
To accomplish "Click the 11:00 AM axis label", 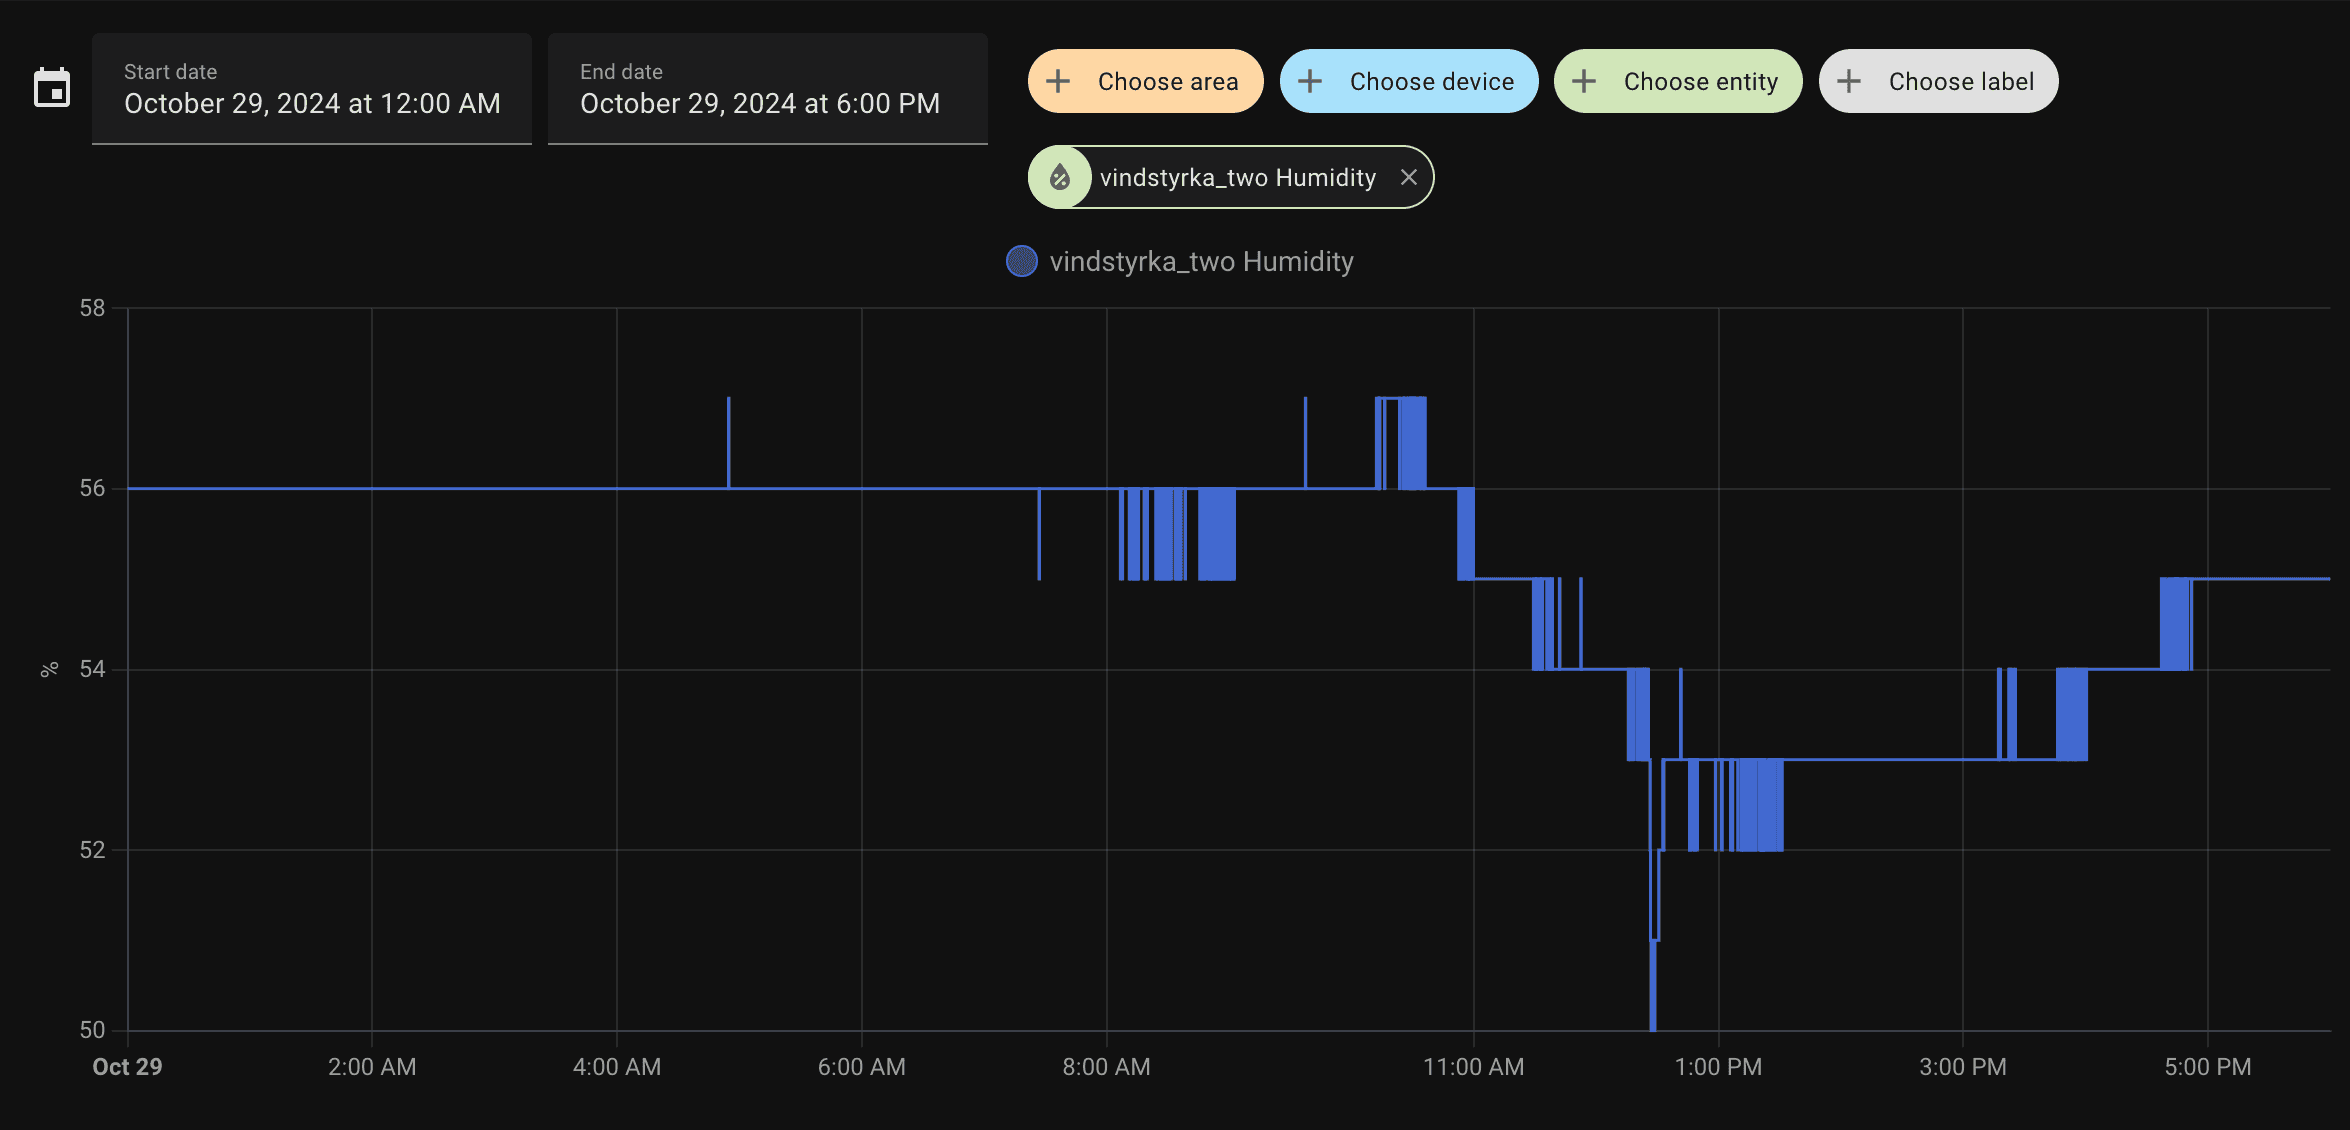I will coord(1473,1067).
